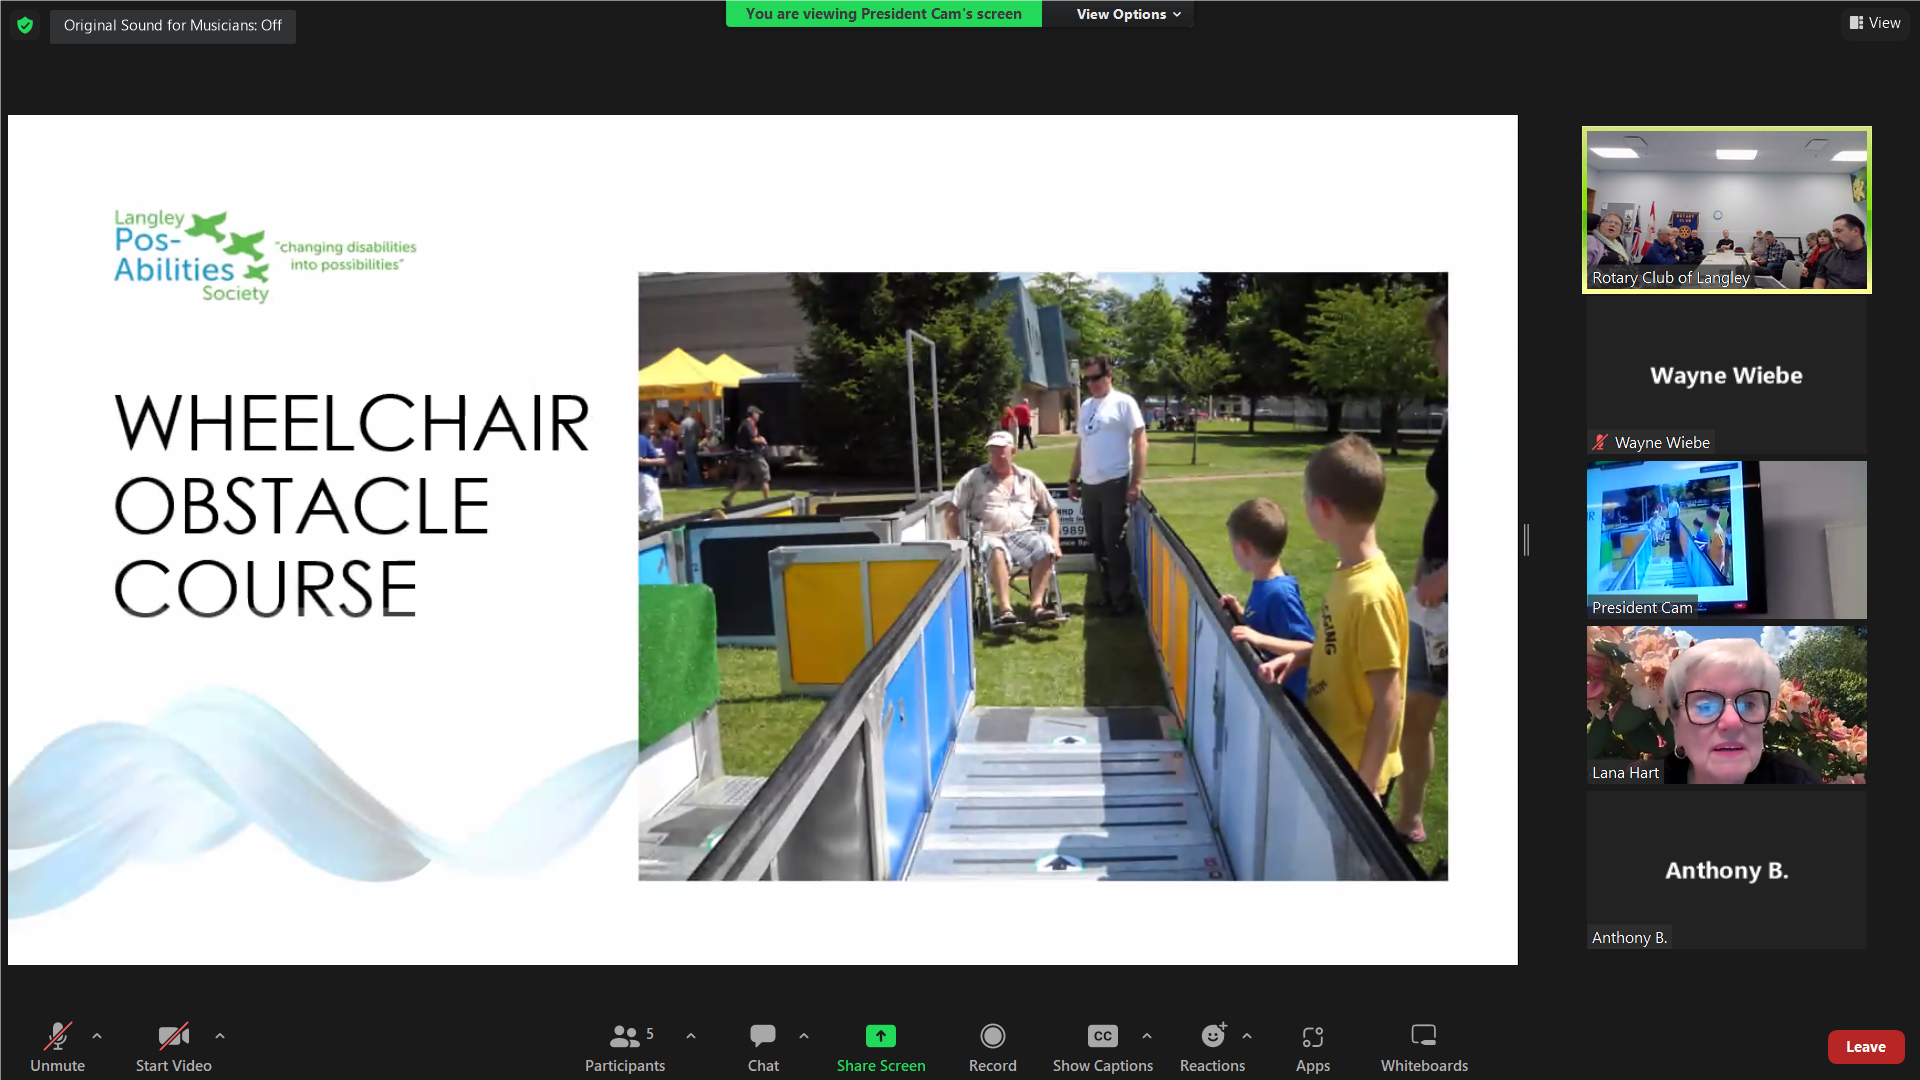This screenshot has height=1080, width=1920.
Task: Expand audio options arrow beside Unmute
Action: pos(97,1036)
